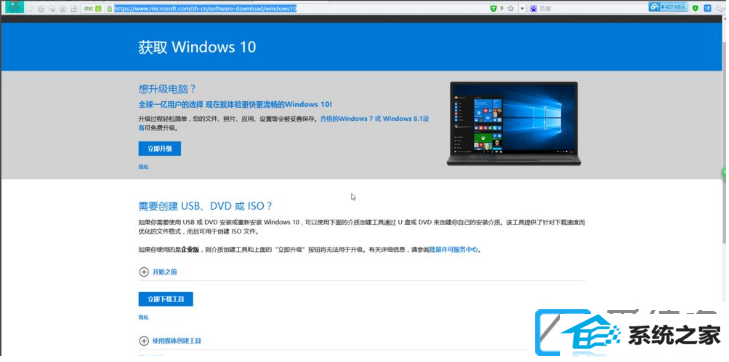The height and width of the screenshot is (362, 729).
Task: Click the green shield extension icon at far right
Action: [x=695, y=8]
